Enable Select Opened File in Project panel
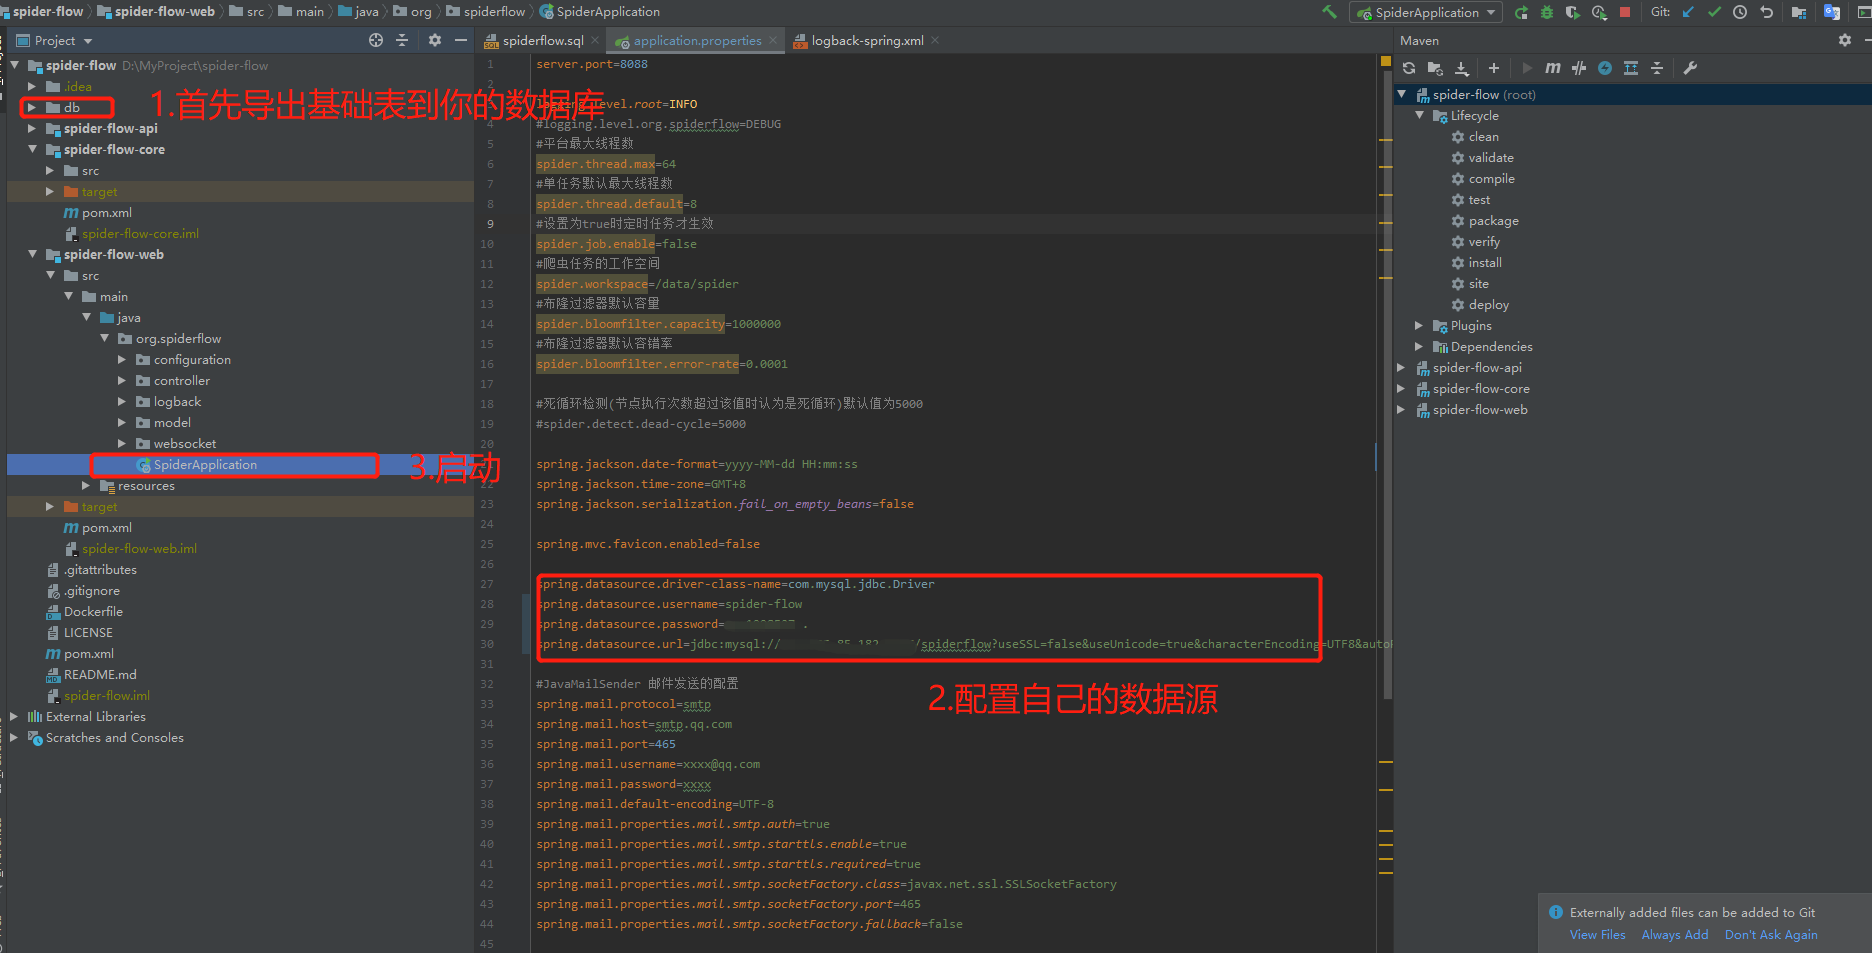 375,39
